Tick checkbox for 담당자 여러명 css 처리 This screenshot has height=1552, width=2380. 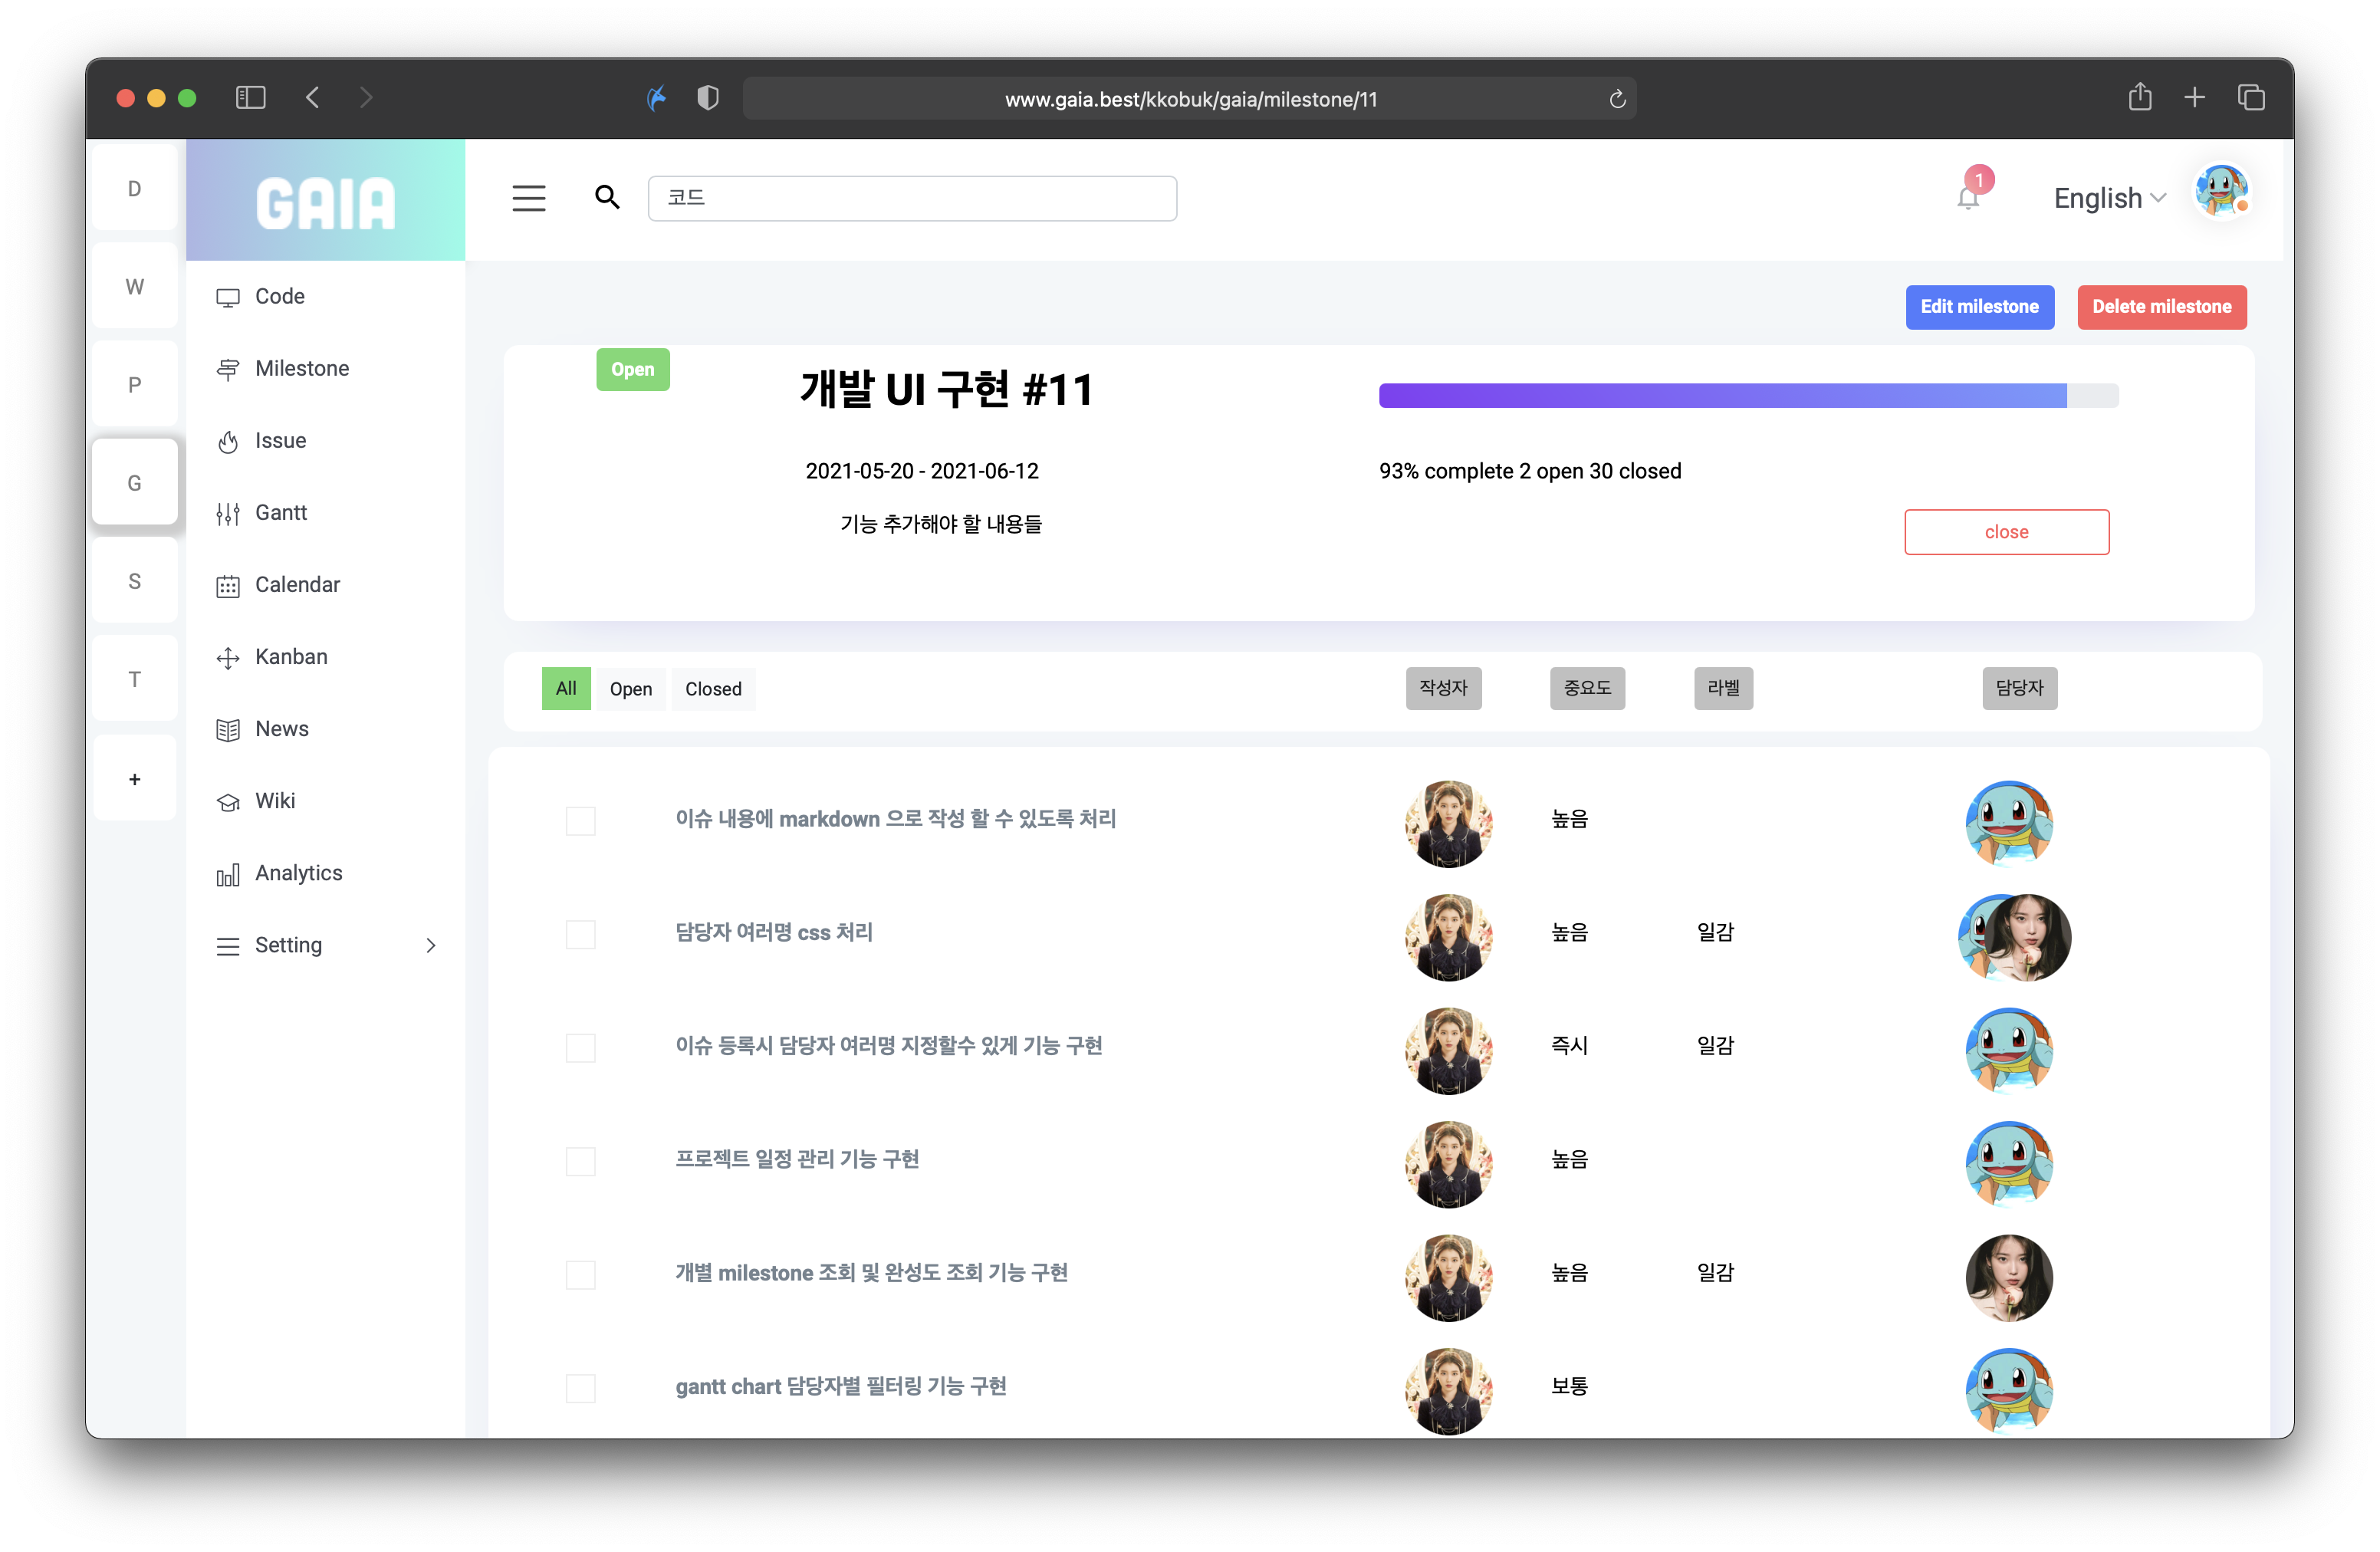pyautogui.click(x=580, y=934)
